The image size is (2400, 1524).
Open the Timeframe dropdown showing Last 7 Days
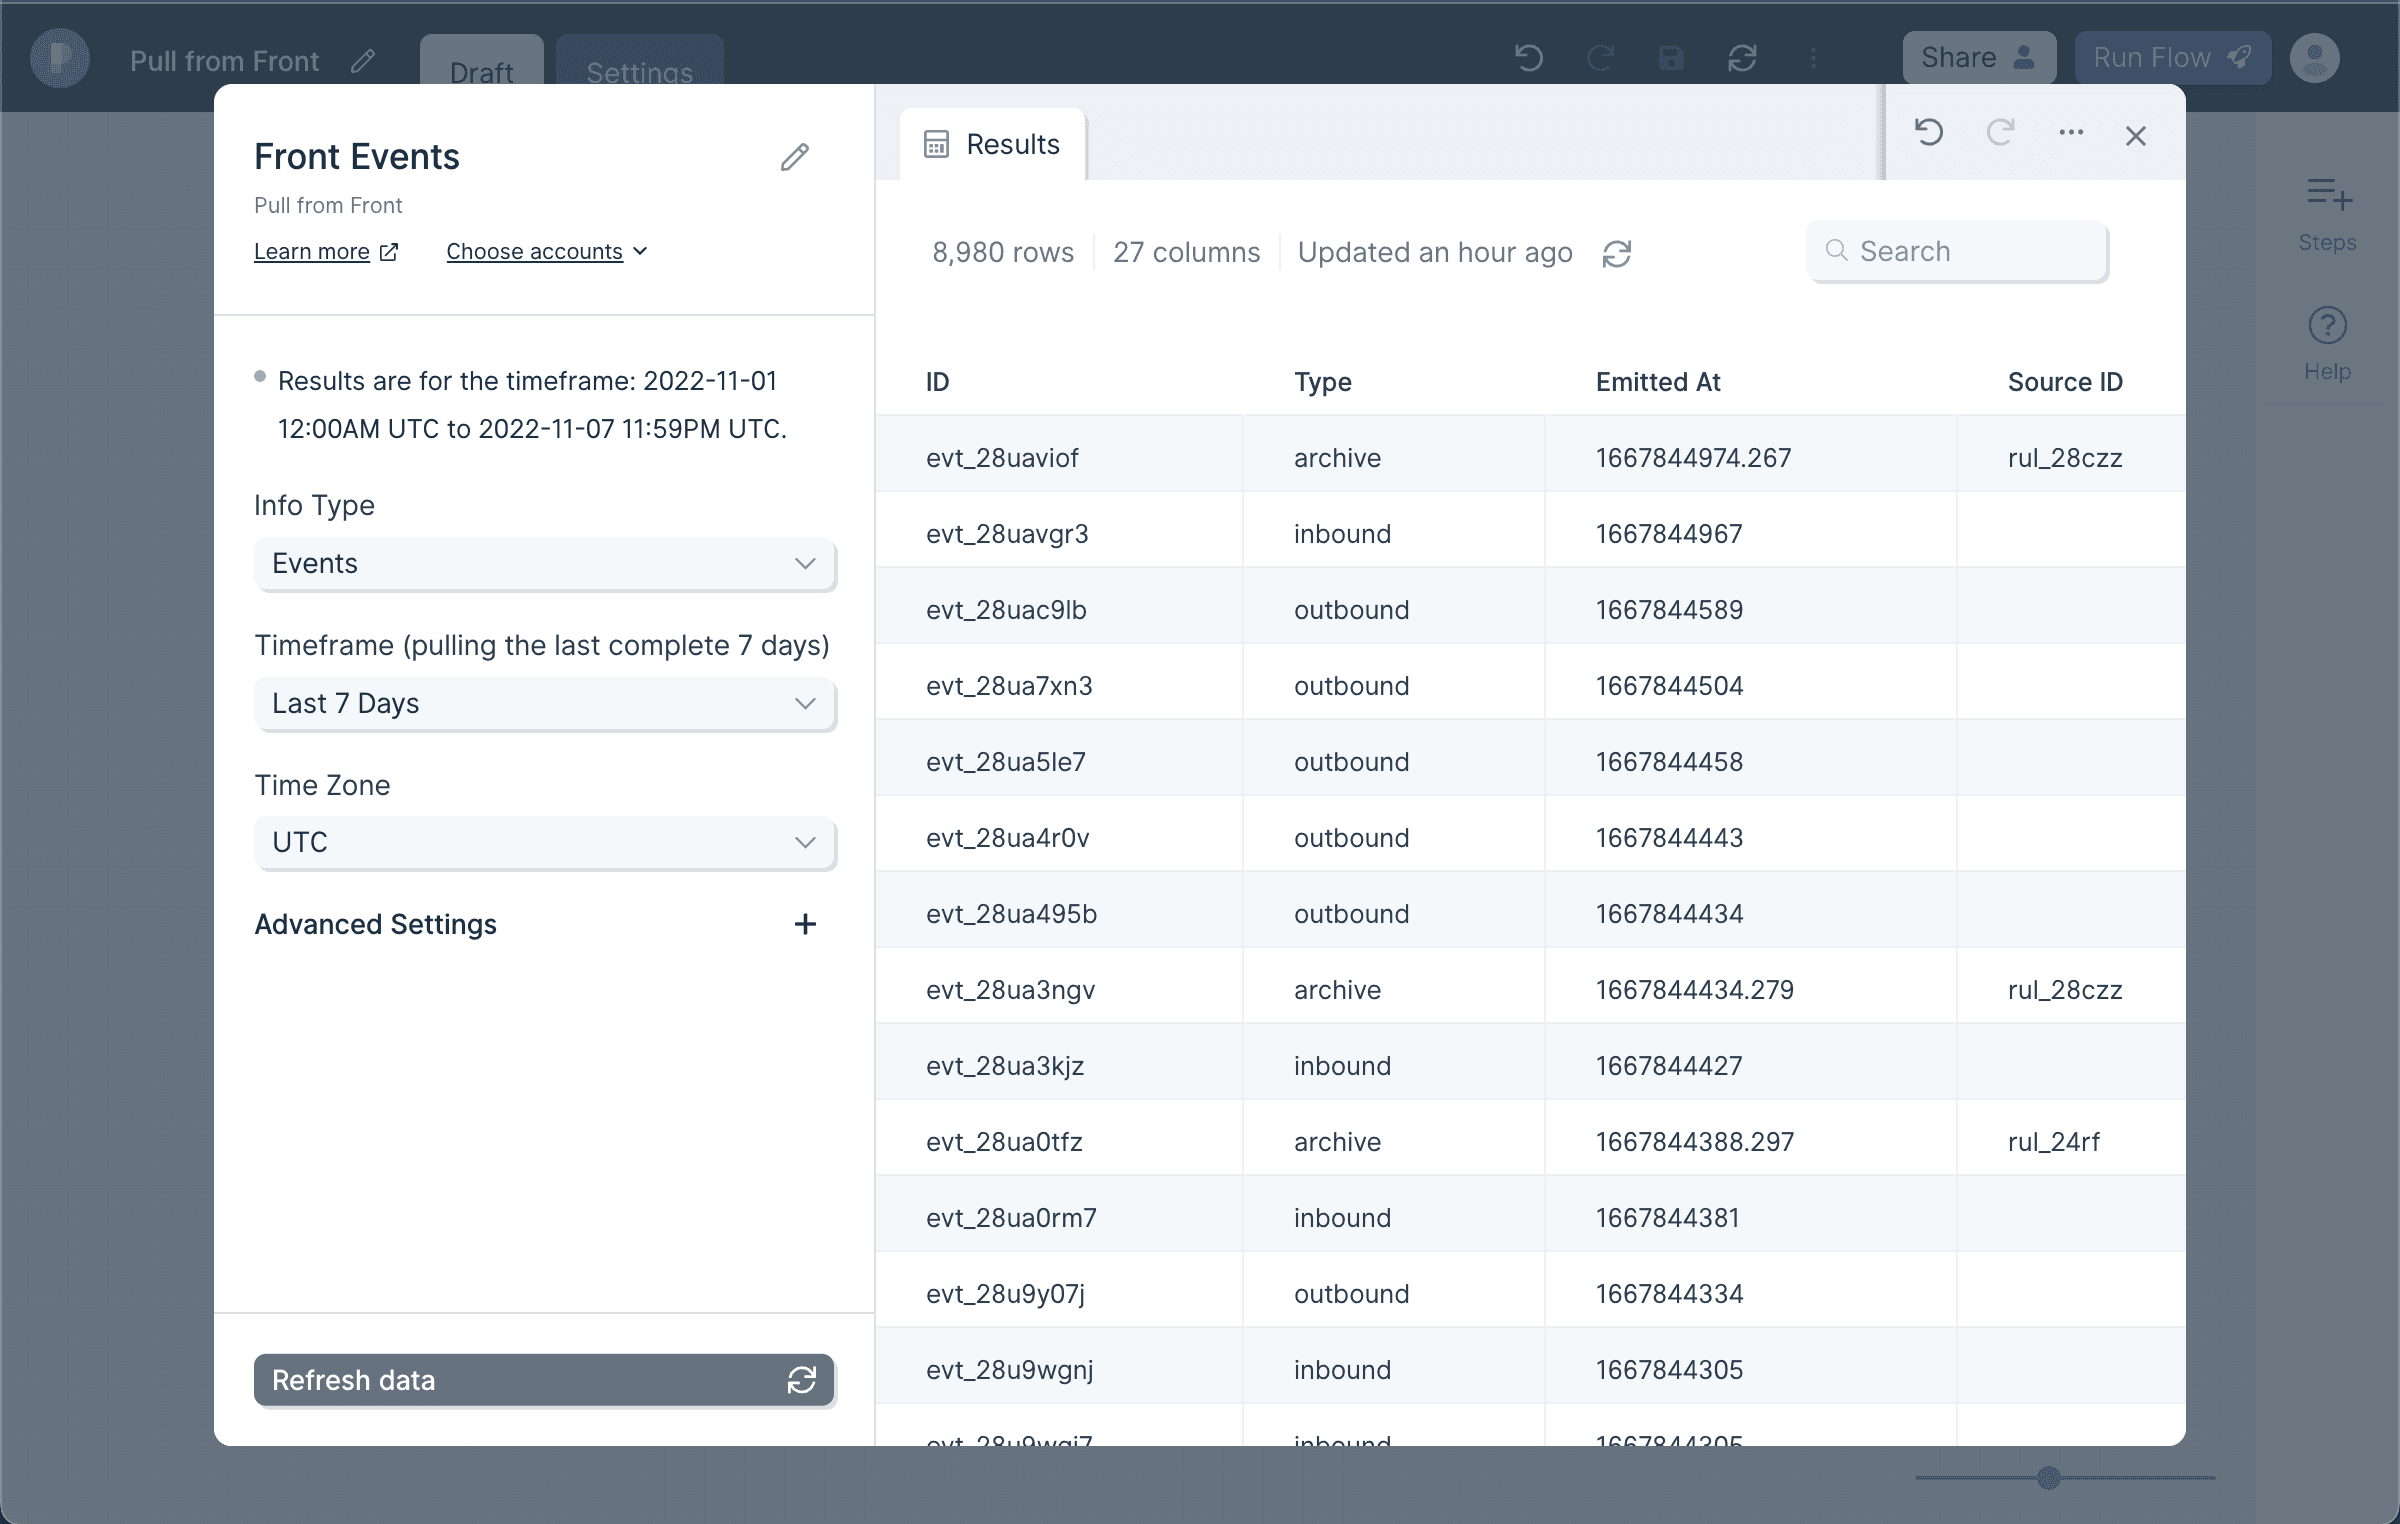[x=545, y=704]
